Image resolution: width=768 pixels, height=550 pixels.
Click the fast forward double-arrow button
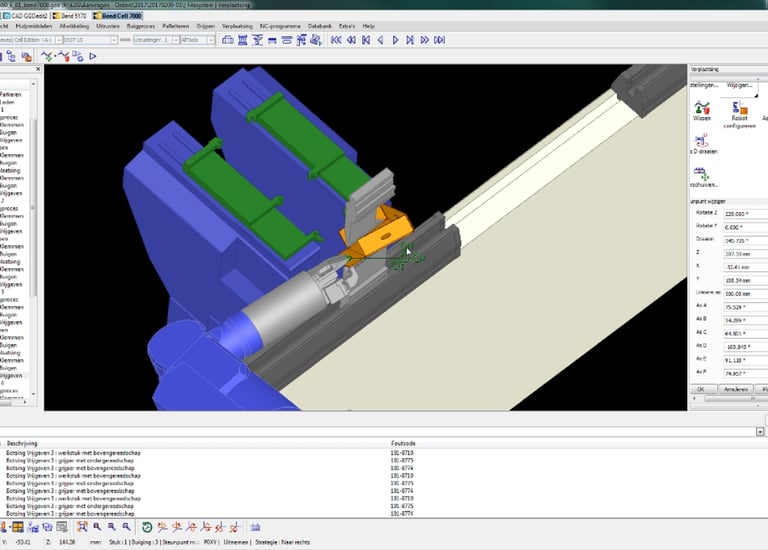click(x=425, y=40)
